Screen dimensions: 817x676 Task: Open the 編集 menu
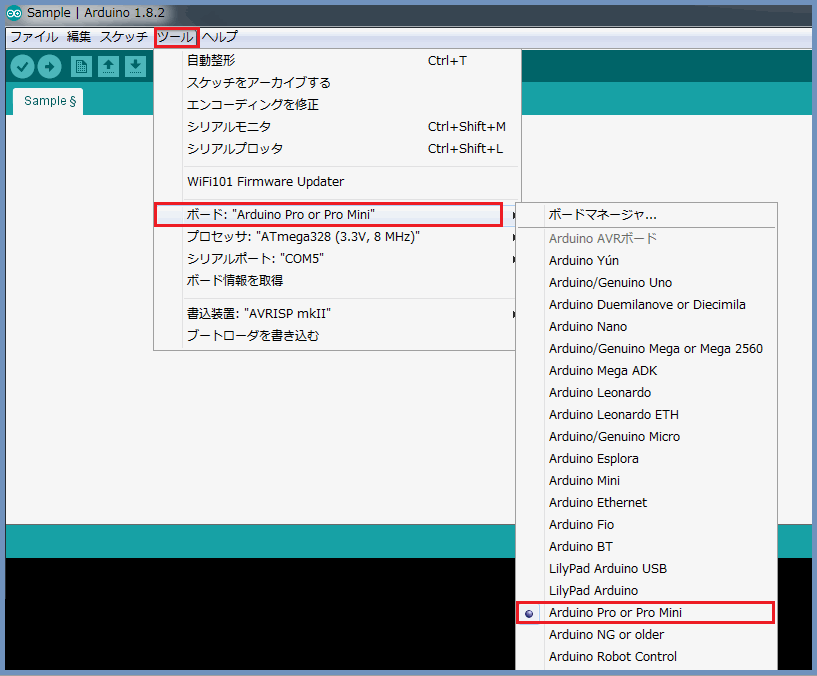[79, 37]
